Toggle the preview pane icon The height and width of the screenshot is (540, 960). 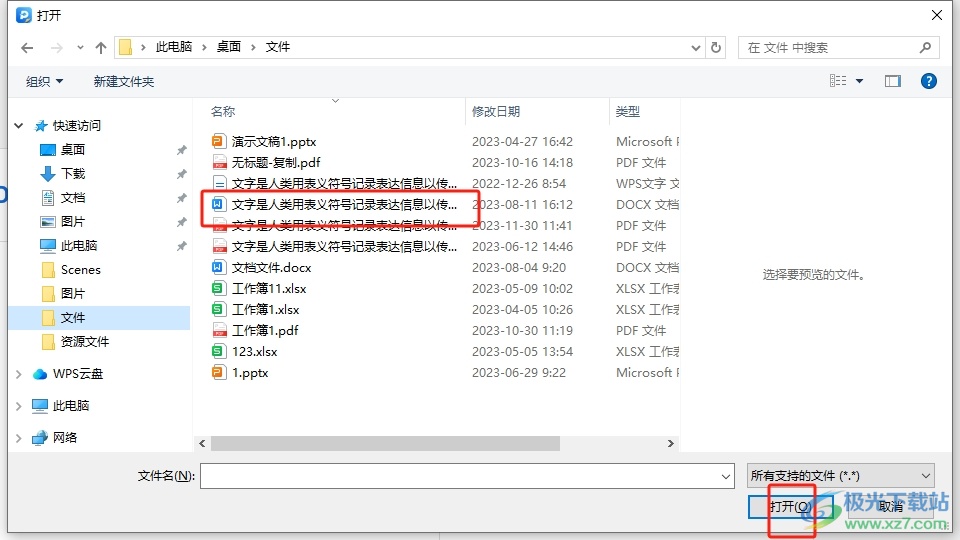(893, 81)
